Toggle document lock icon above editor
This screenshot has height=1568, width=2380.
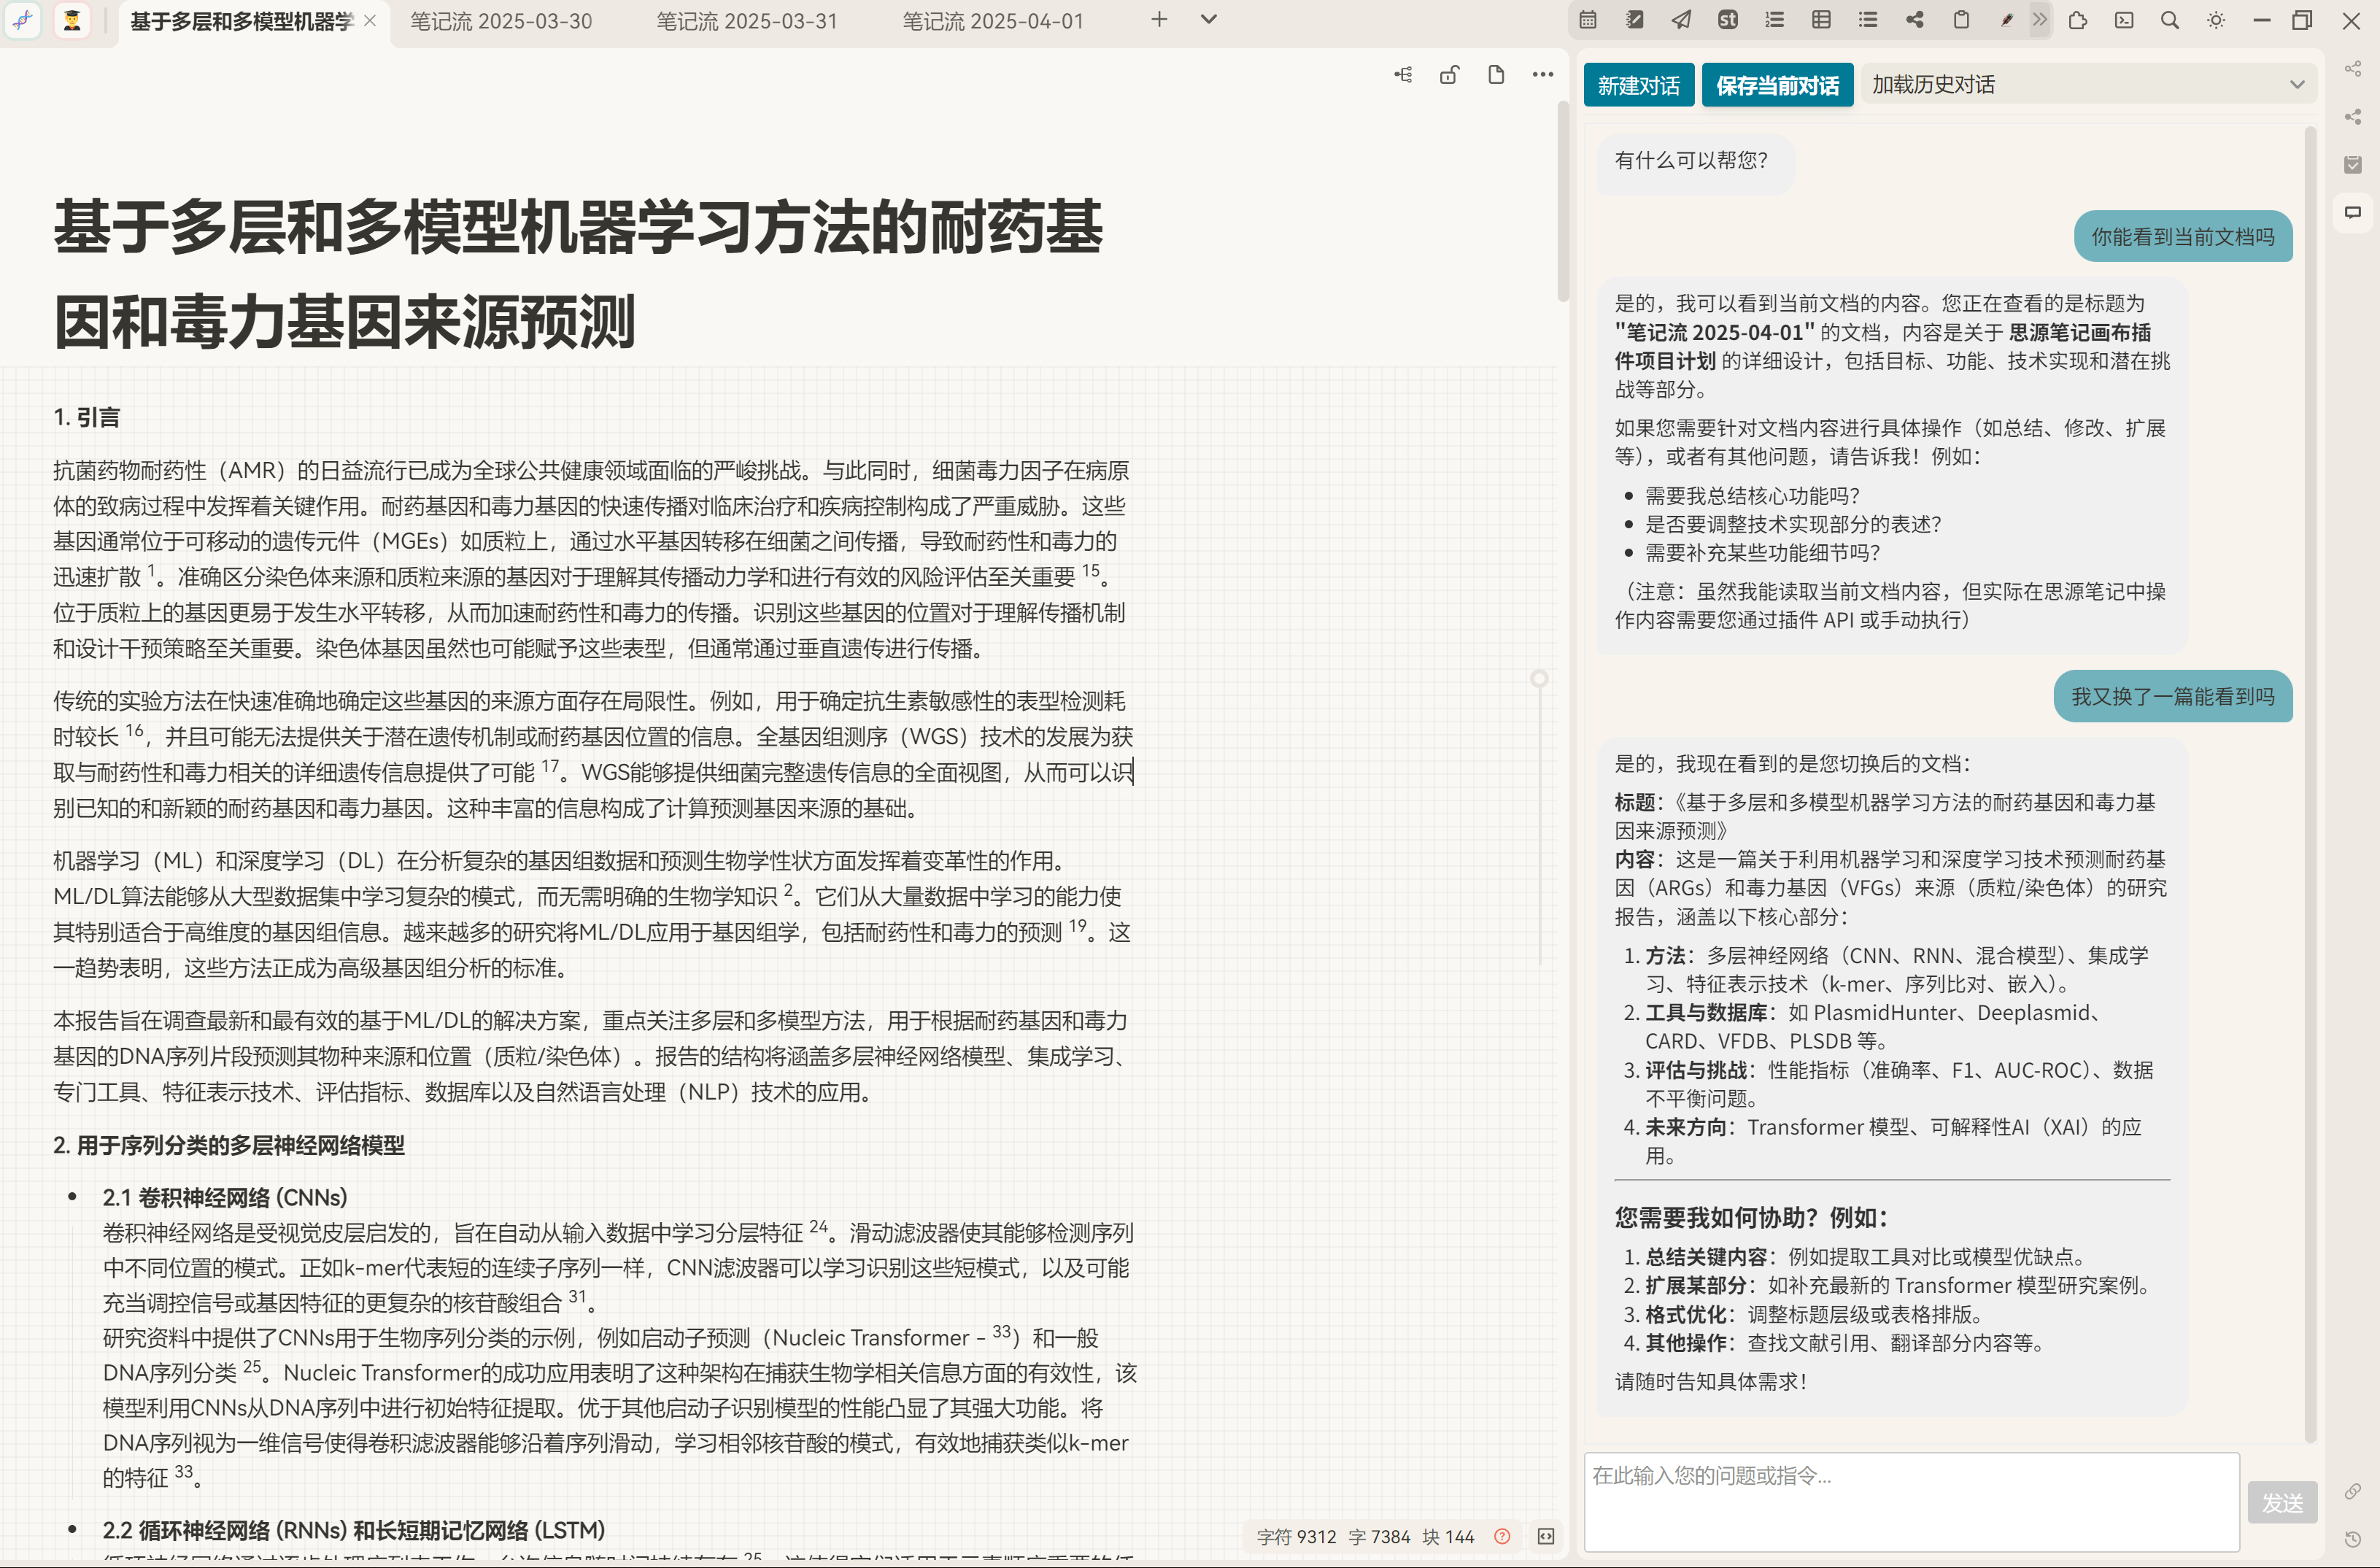(x=1449, y=75)
